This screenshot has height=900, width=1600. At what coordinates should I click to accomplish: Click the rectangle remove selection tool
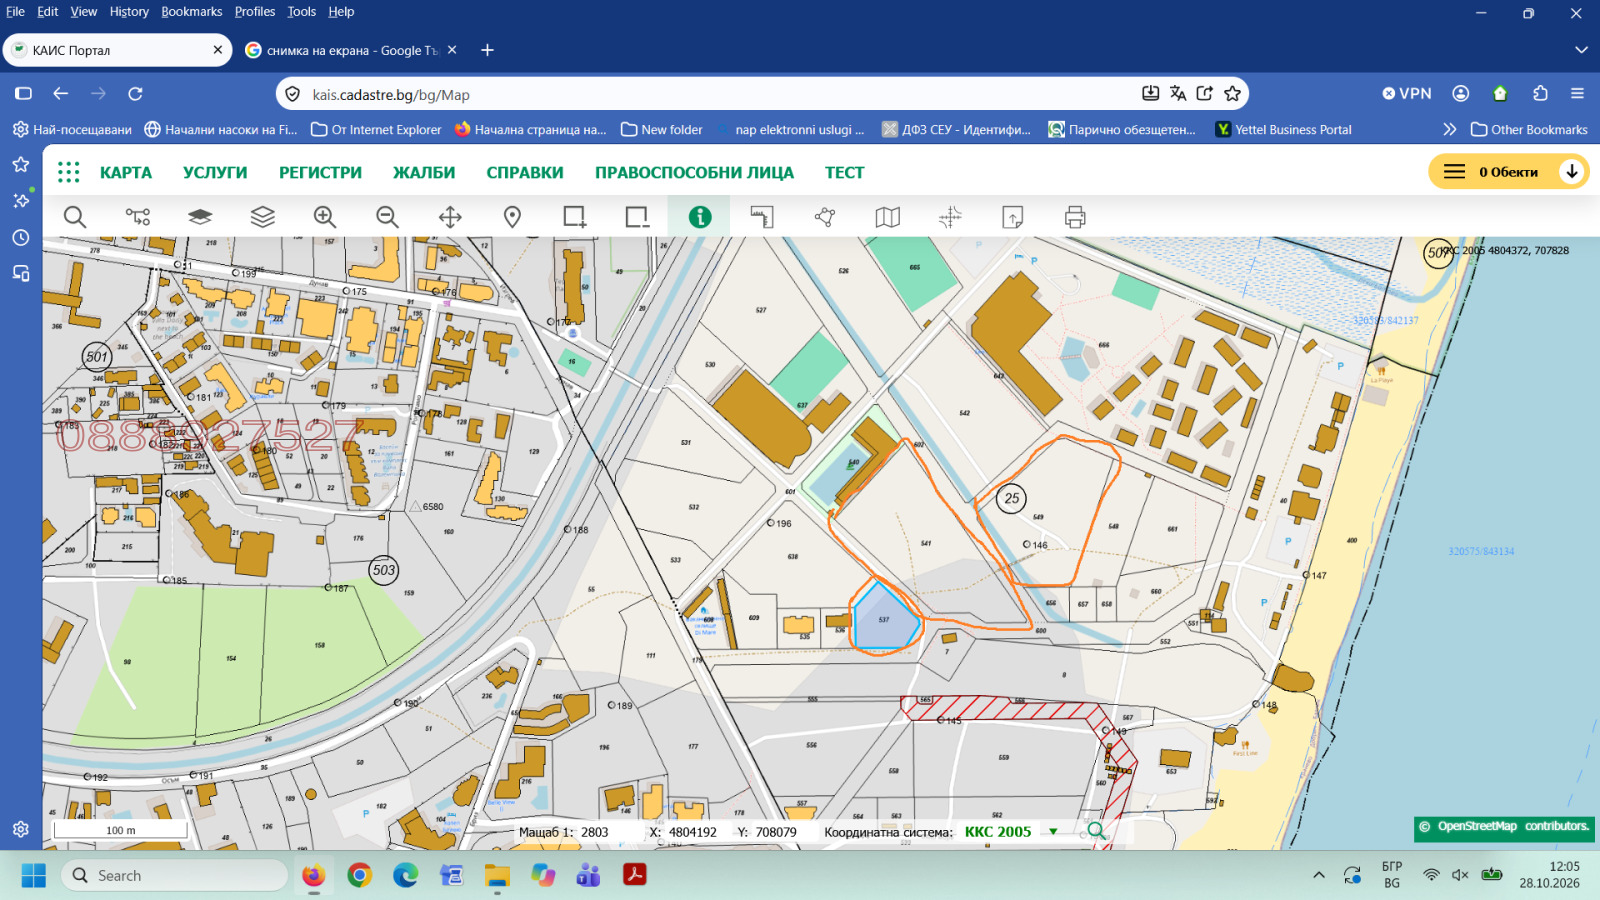coord(637,217)
